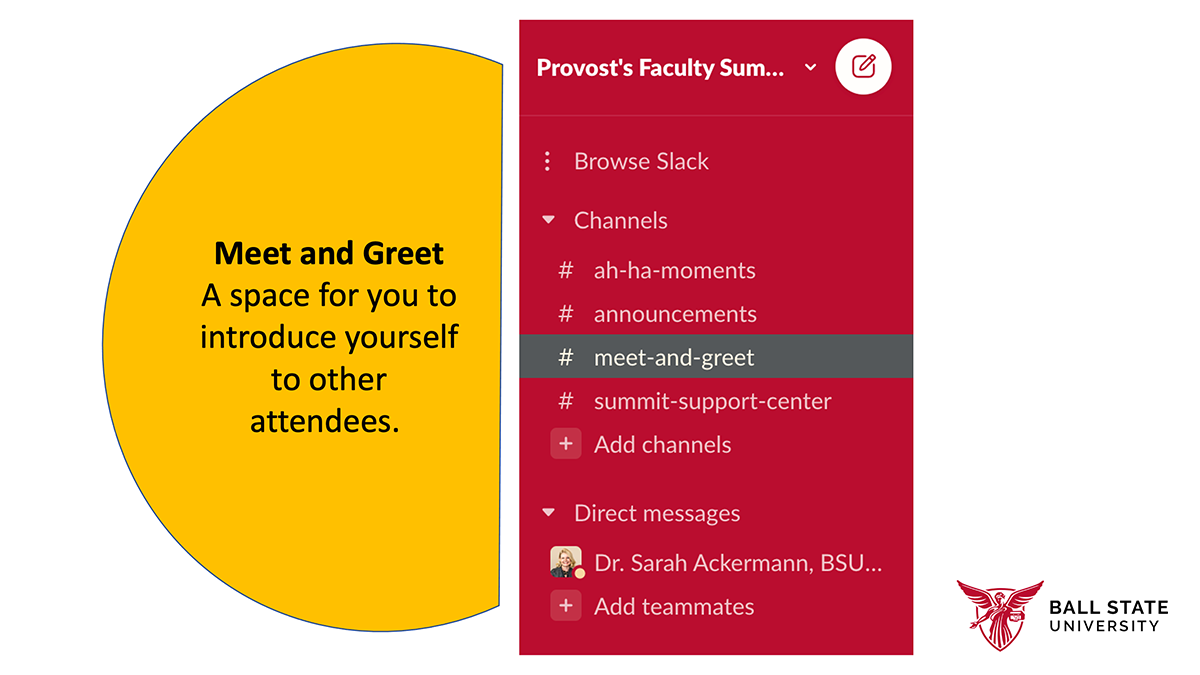This screenshot has width=1200, height=675.
Task: Open the summit-support-center channel
Action: click(x=712, y=401)
